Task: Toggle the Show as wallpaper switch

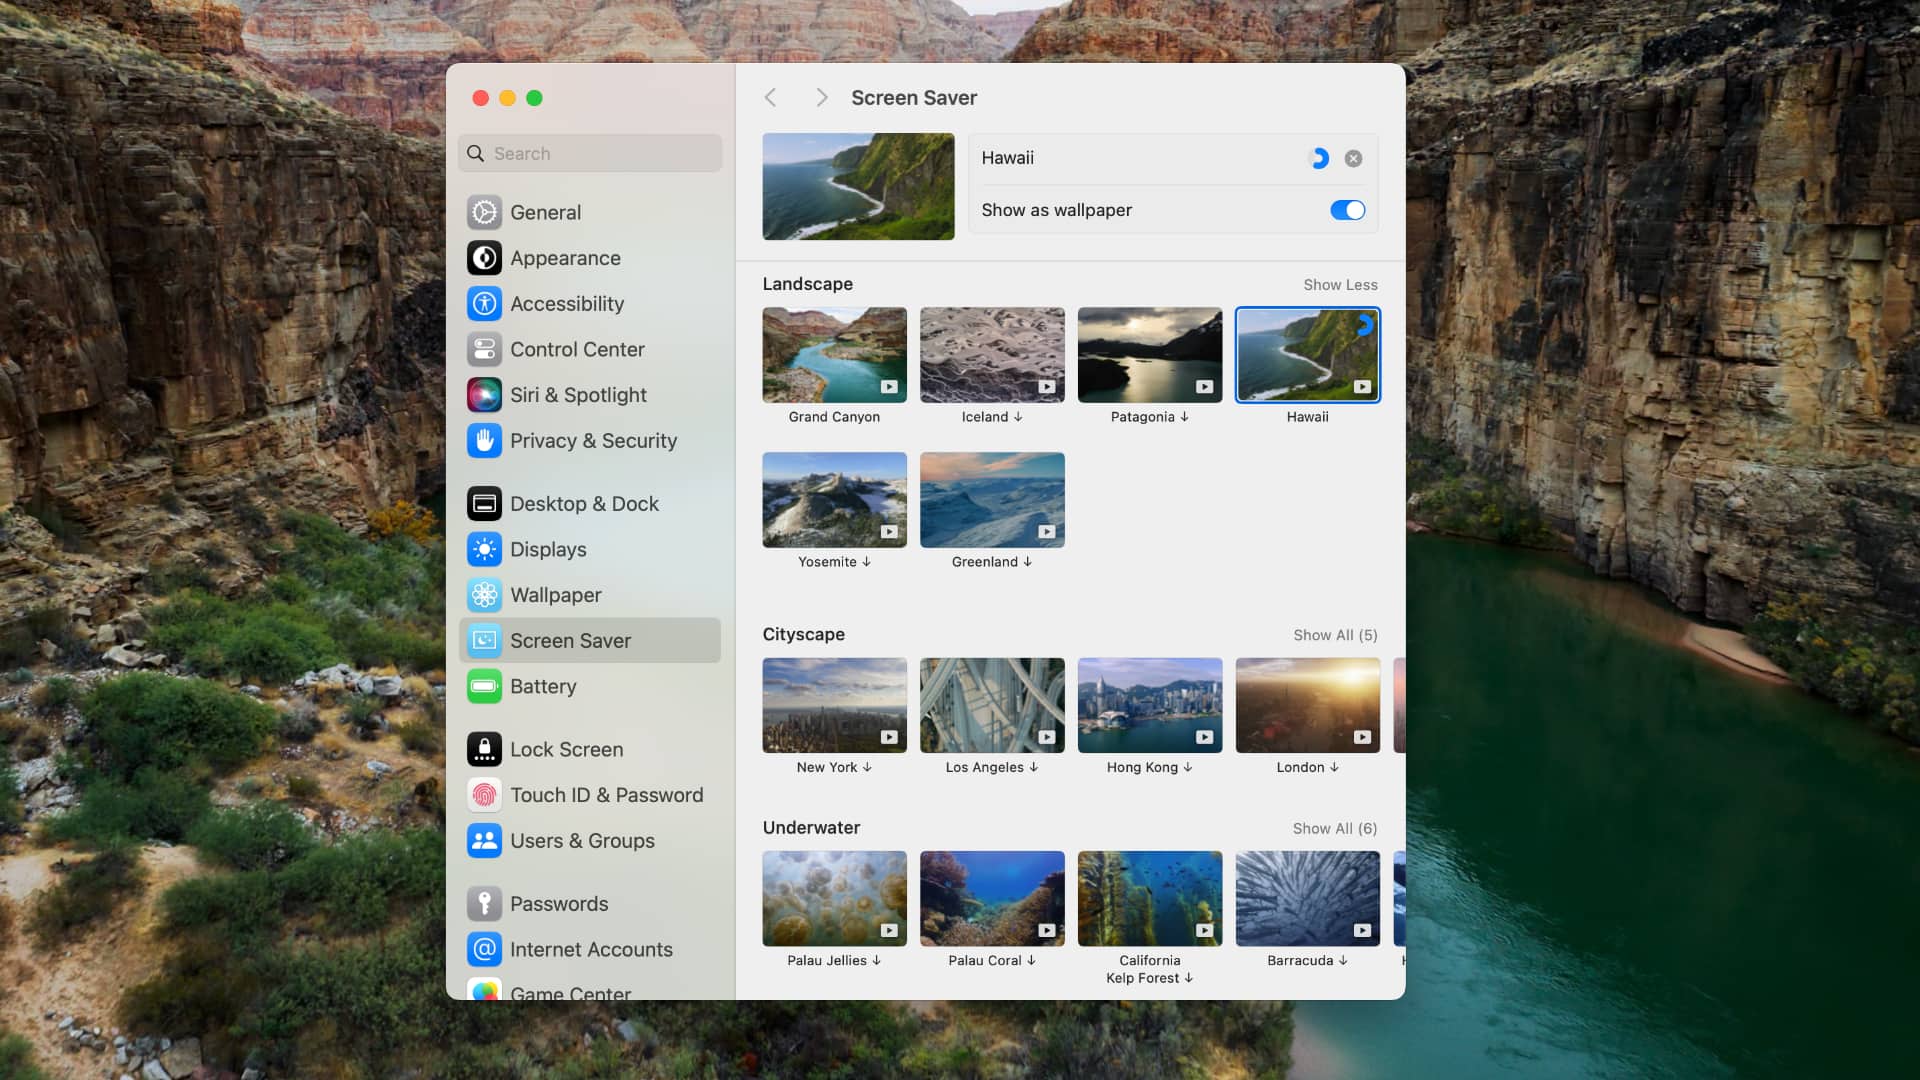Action: coord(1347,210)
